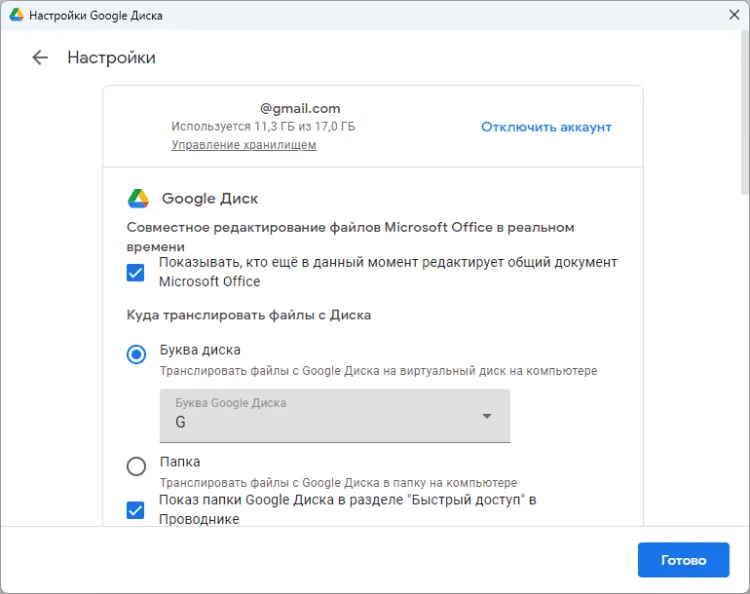
Task: Click the storage usage text 11,3 ГБ
Action: 262,127
